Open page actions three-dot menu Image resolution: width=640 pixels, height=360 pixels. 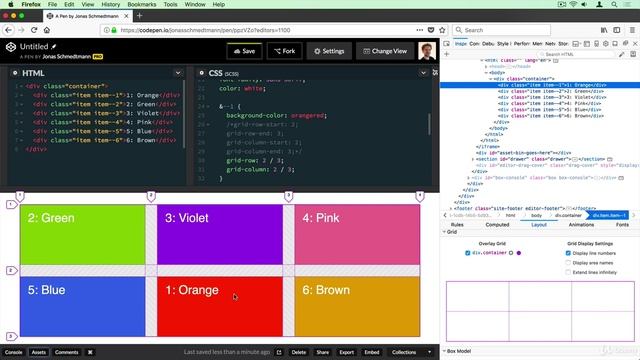[420, 30]
